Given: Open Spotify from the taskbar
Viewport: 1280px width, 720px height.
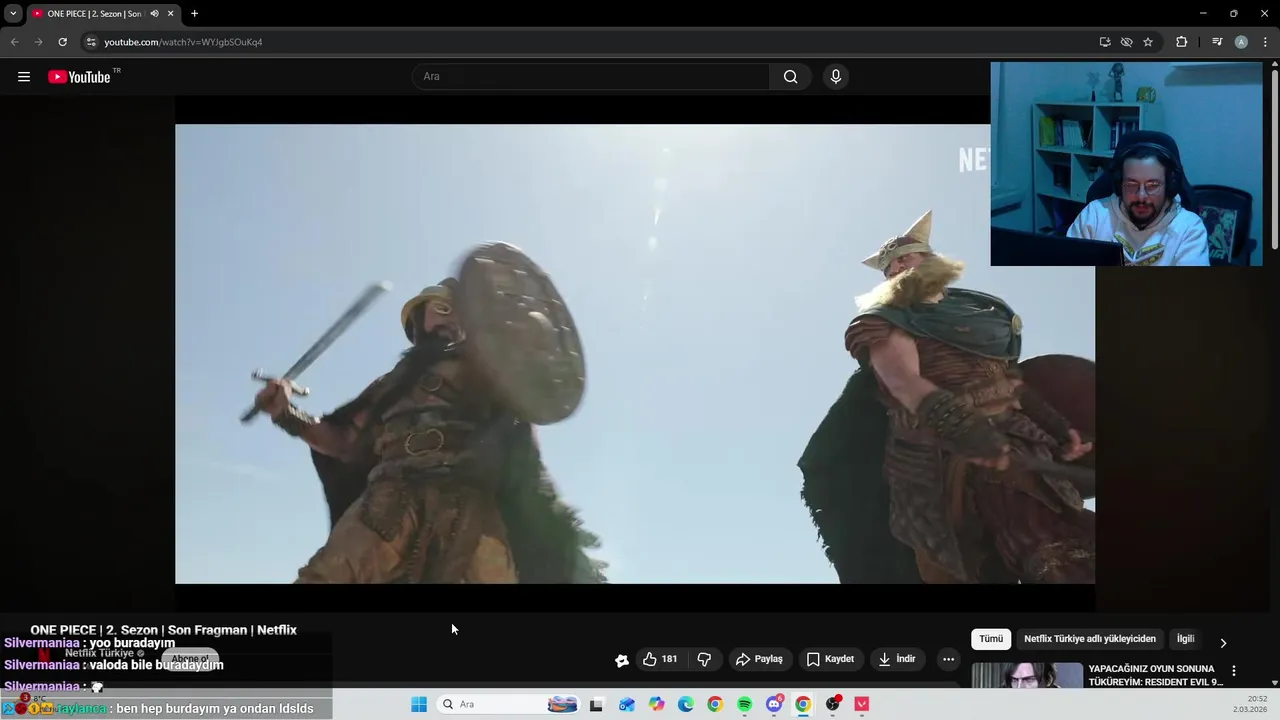Looking at the screenshot, I should [744, 704].
